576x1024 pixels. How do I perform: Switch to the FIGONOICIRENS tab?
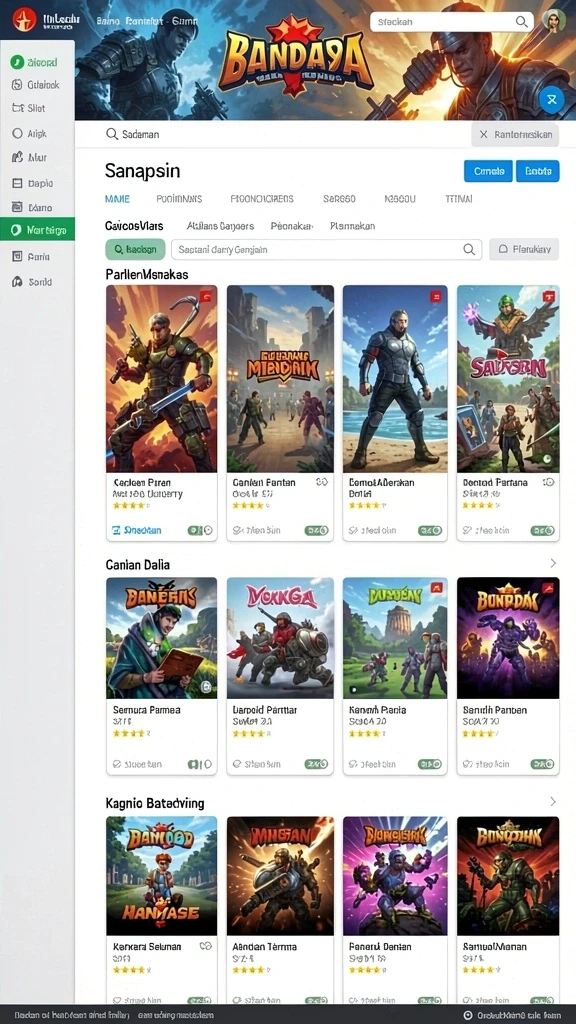click(x=263, y=199)
